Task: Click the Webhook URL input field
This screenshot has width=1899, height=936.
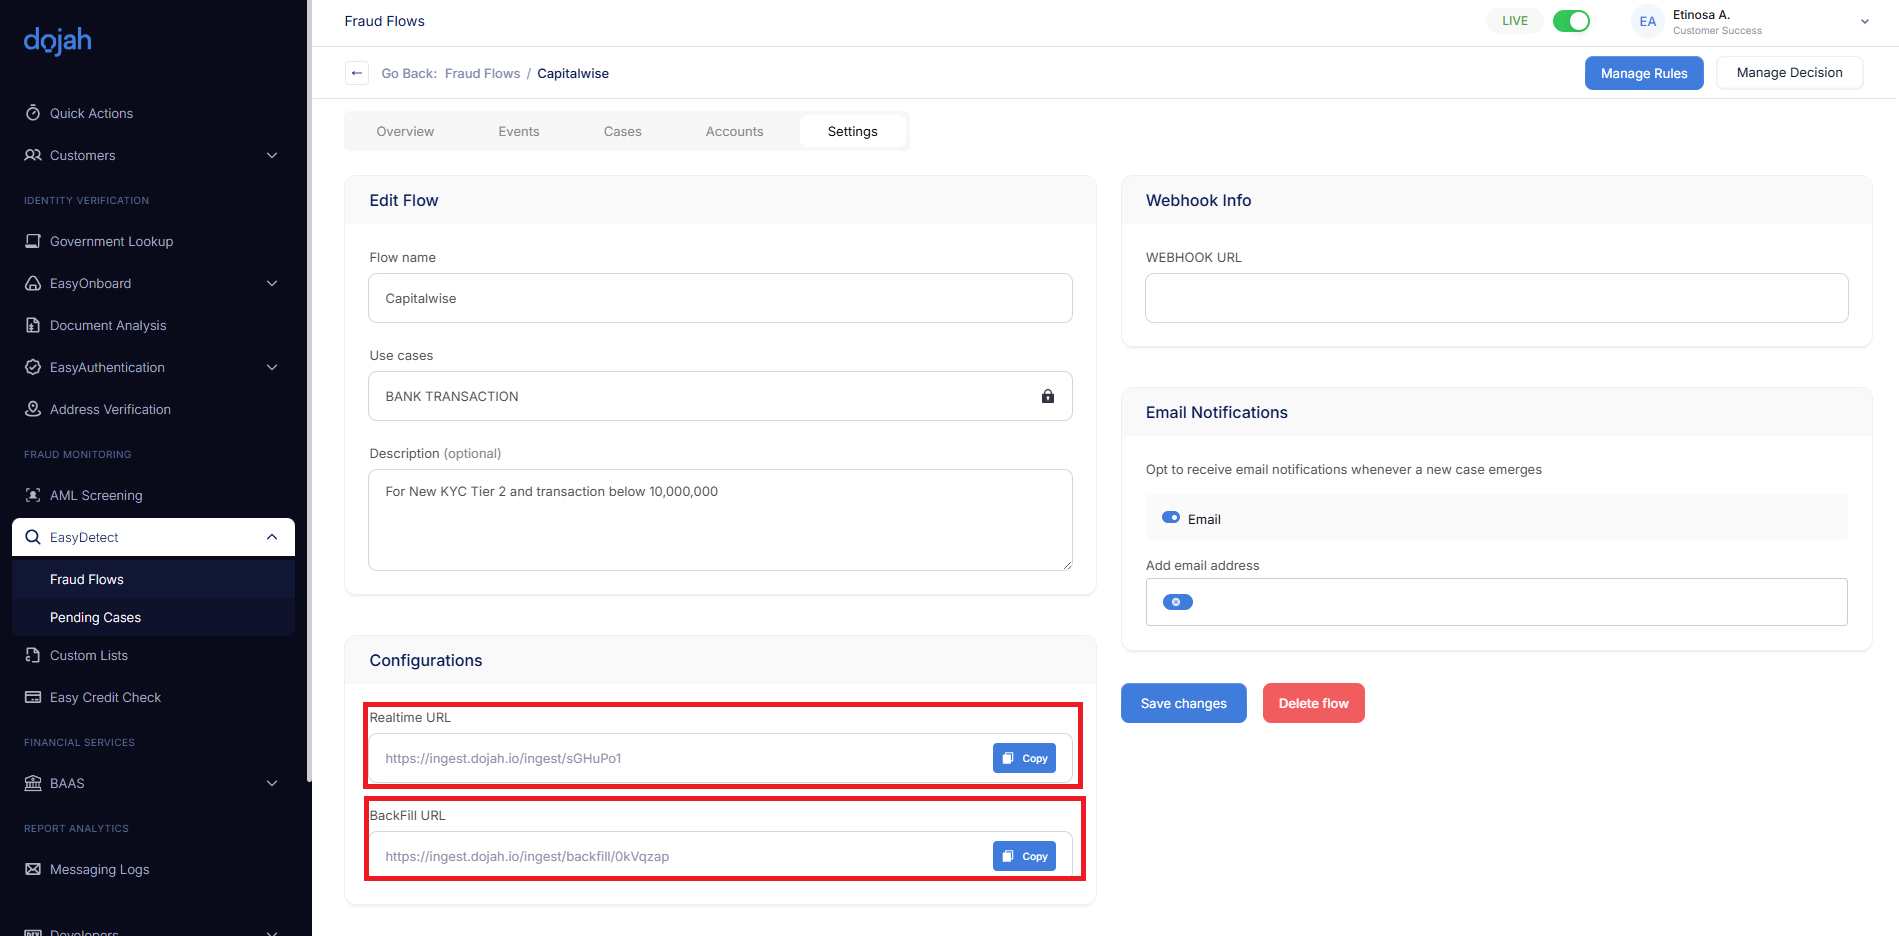Action: coord(1496,298)
